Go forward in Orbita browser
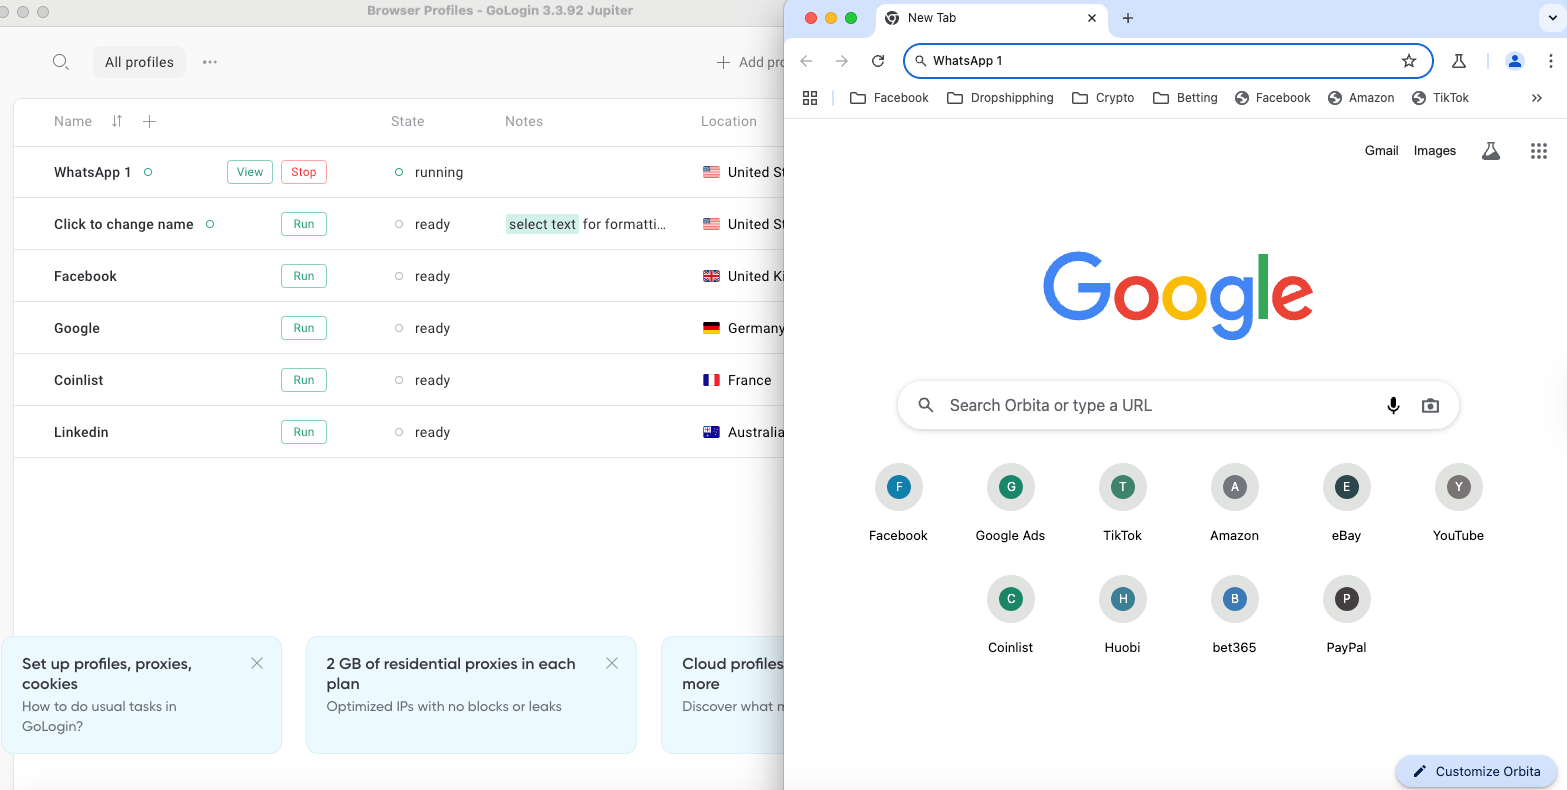 pos(842,61)
